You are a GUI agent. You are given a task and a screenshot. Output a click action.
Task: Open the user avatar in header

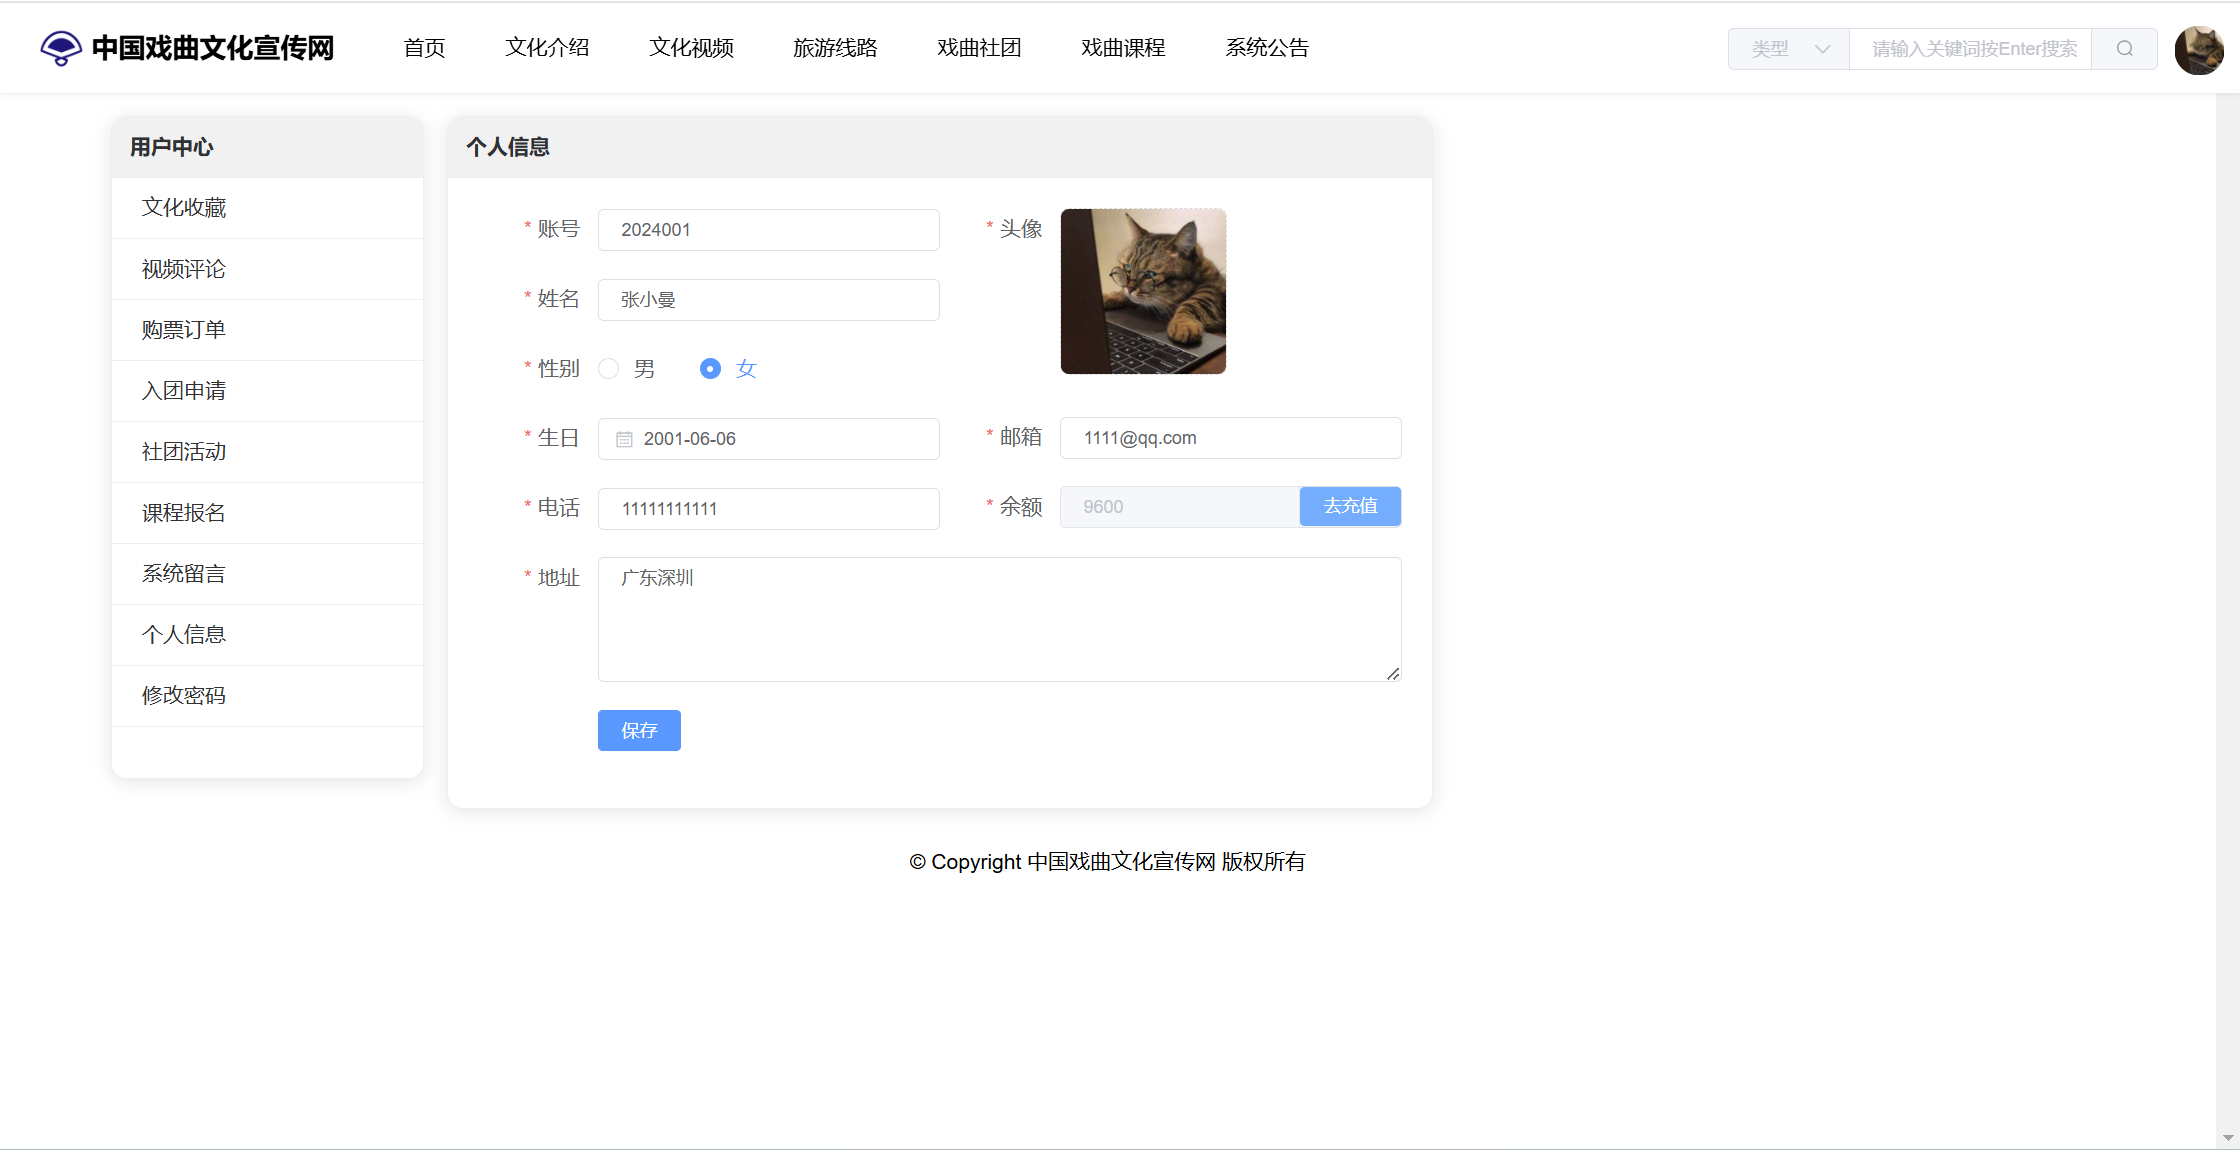click(2198, 49)
